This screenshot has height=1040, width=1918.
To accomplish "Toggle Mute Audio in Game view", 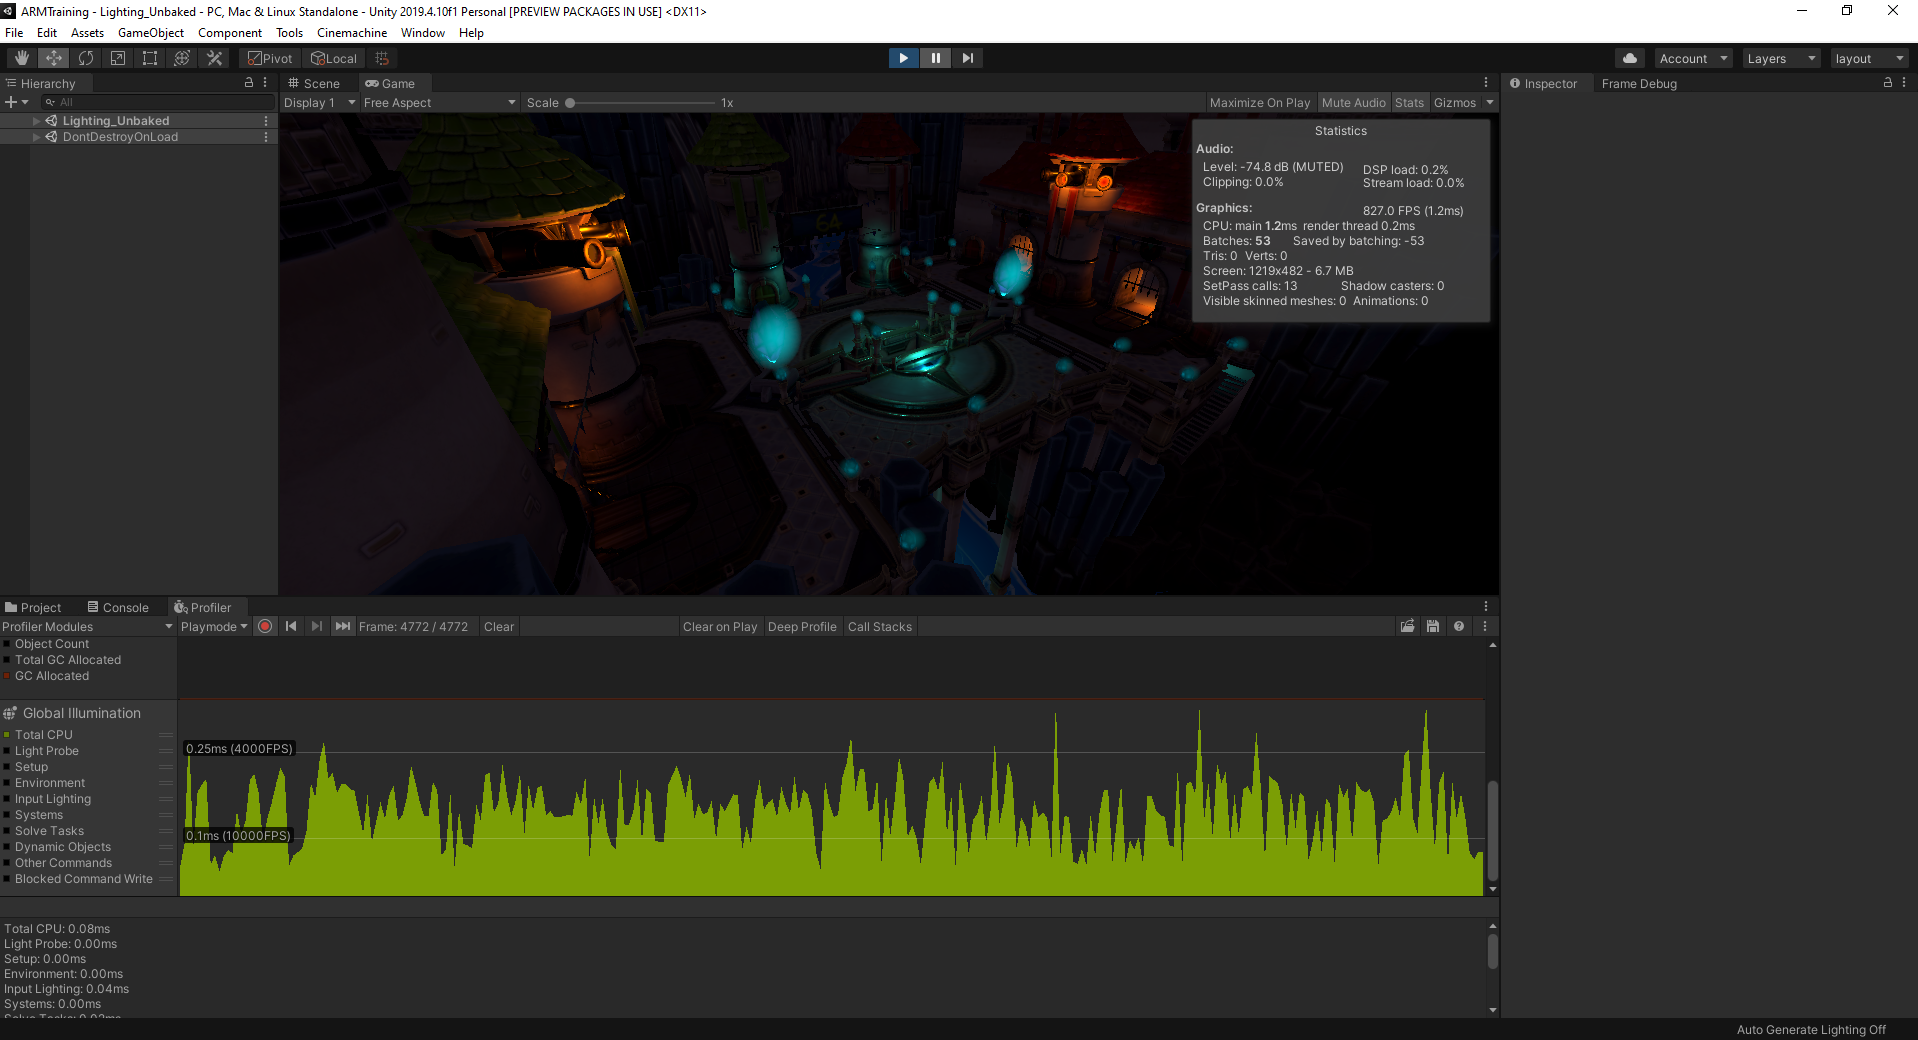I will (x=1353, y=103).
